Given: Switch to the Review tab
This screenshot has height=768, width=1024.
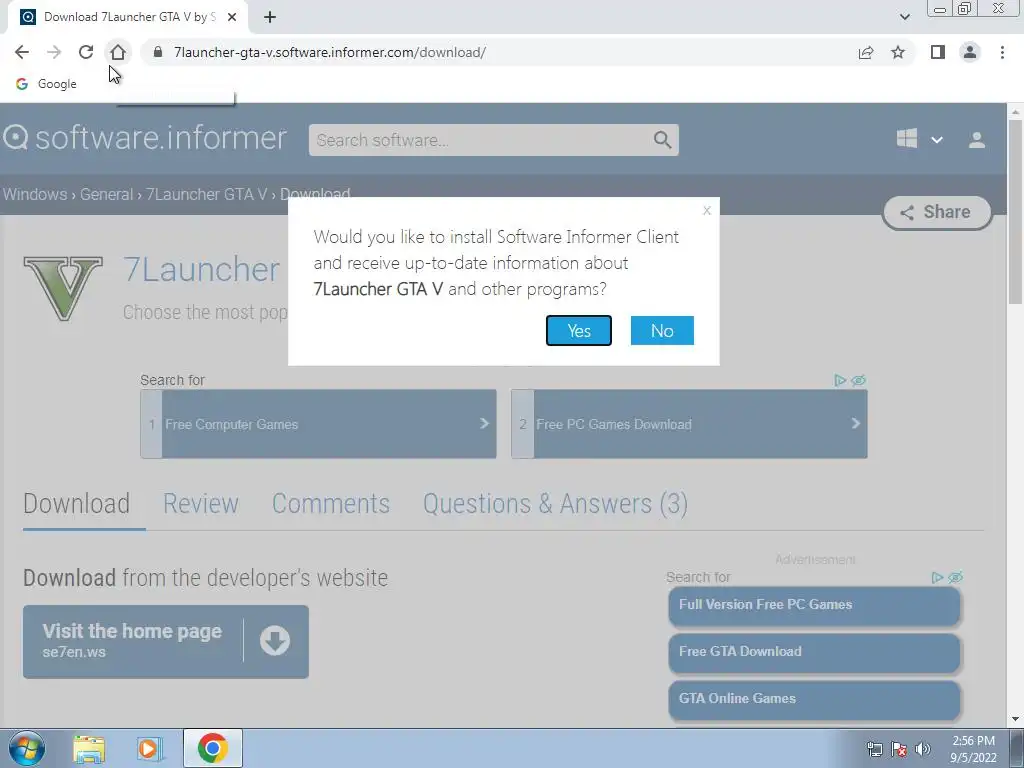Looking at the screenshot, I should [200, 504].
